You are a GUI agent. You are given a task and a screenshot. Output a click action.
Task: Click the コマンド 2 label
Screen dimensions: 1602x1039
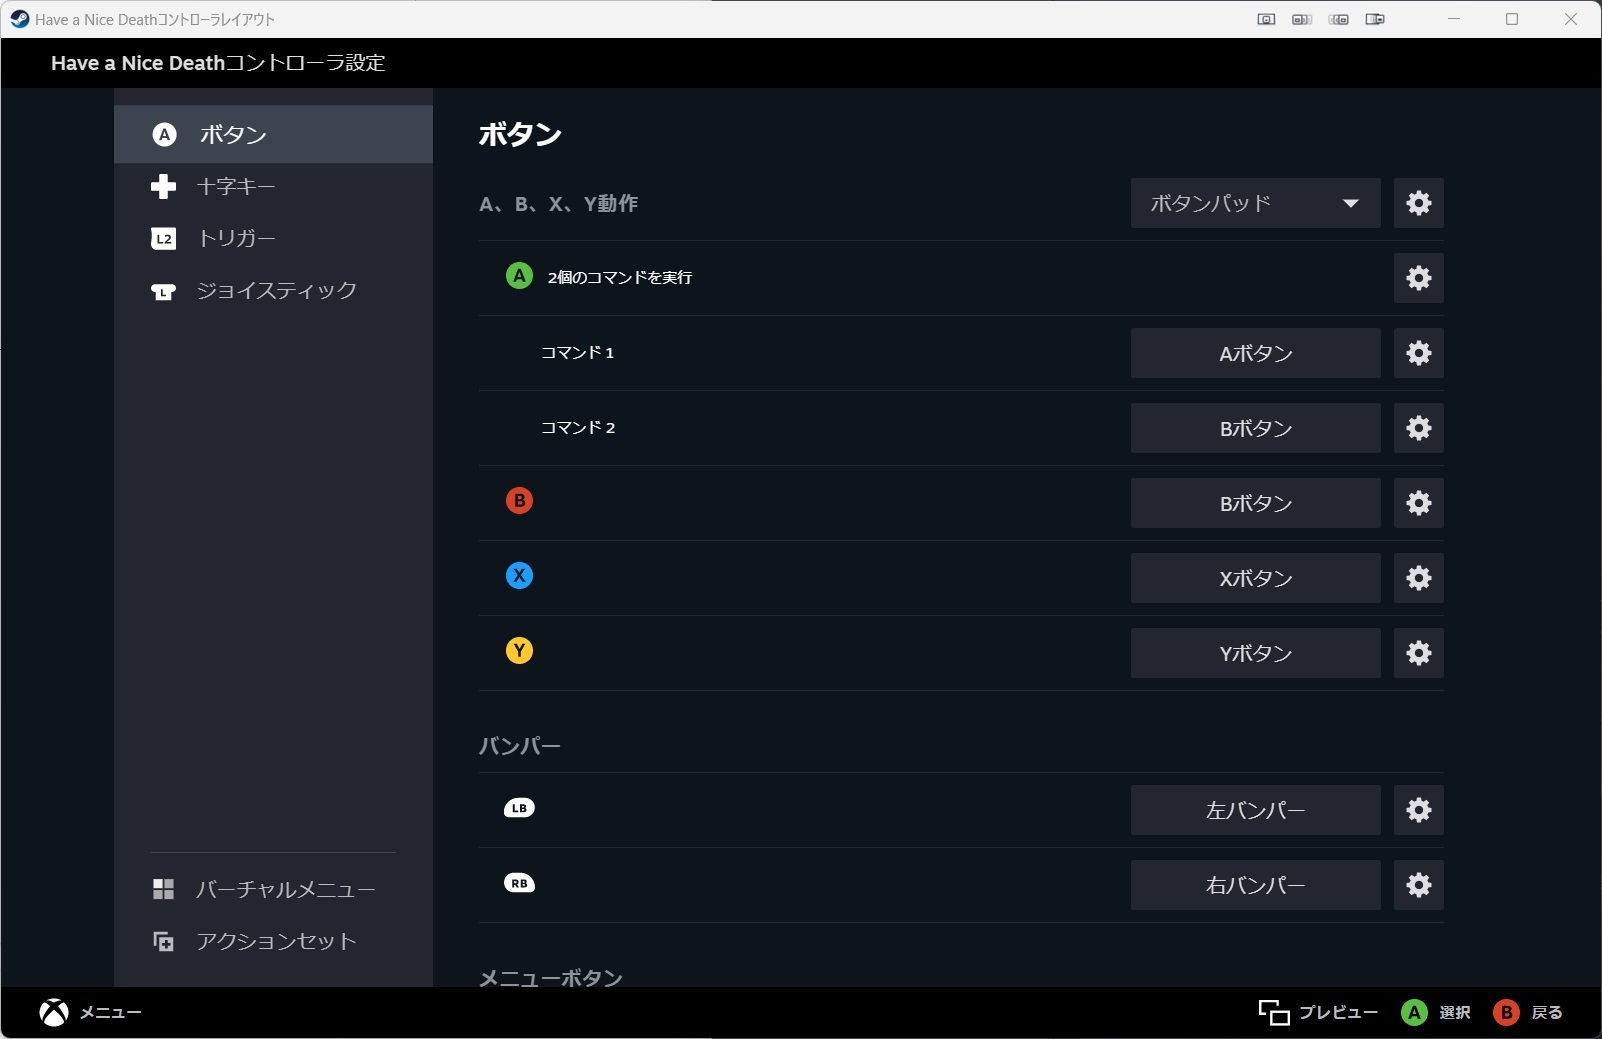[x=577, y=427]
